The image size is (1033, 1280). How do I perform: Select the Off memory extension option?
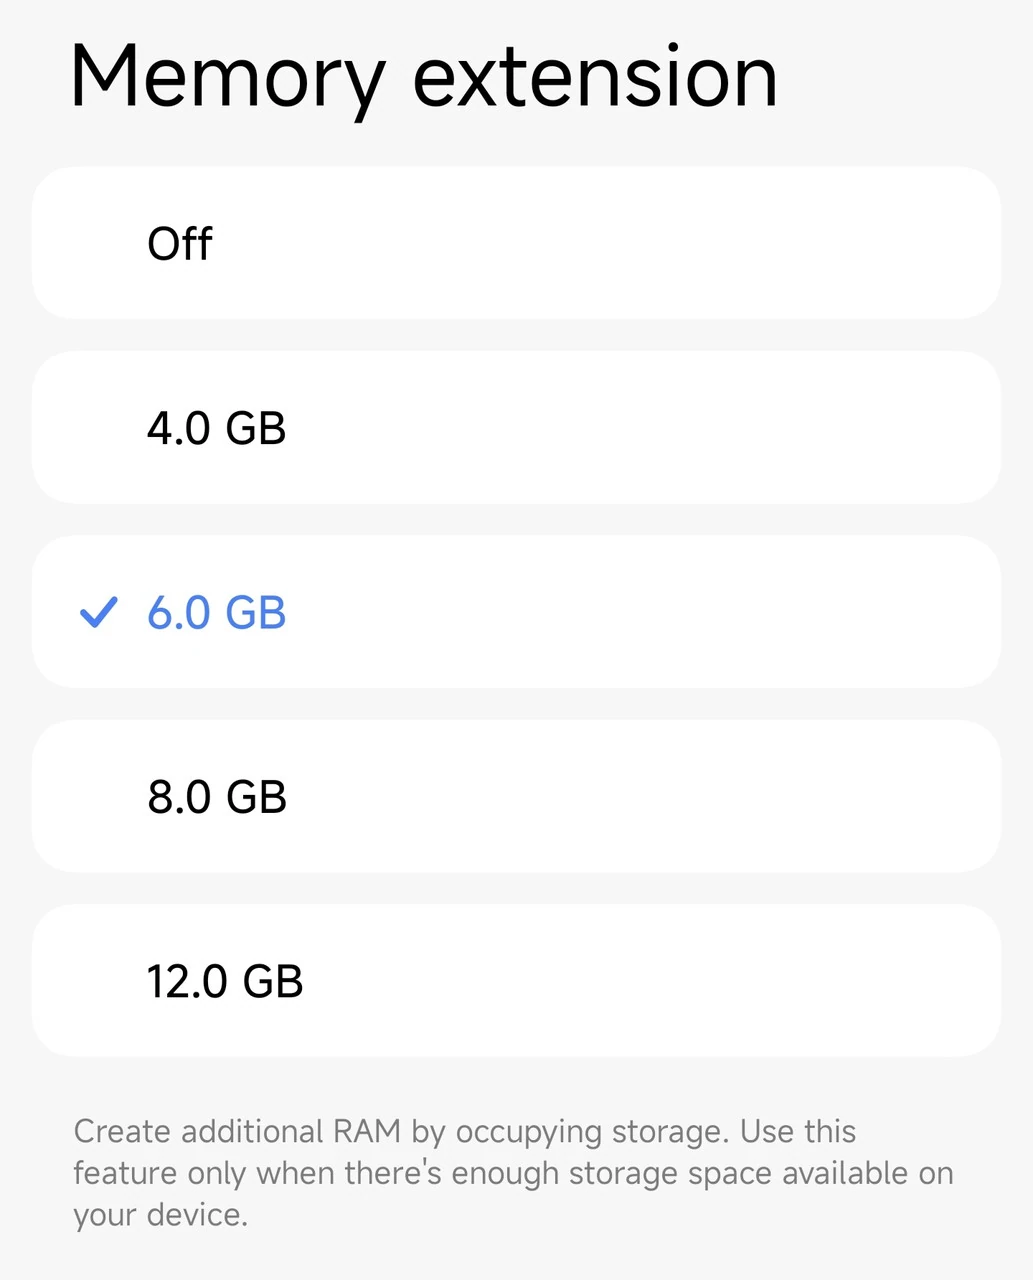(x=516, y=243)
